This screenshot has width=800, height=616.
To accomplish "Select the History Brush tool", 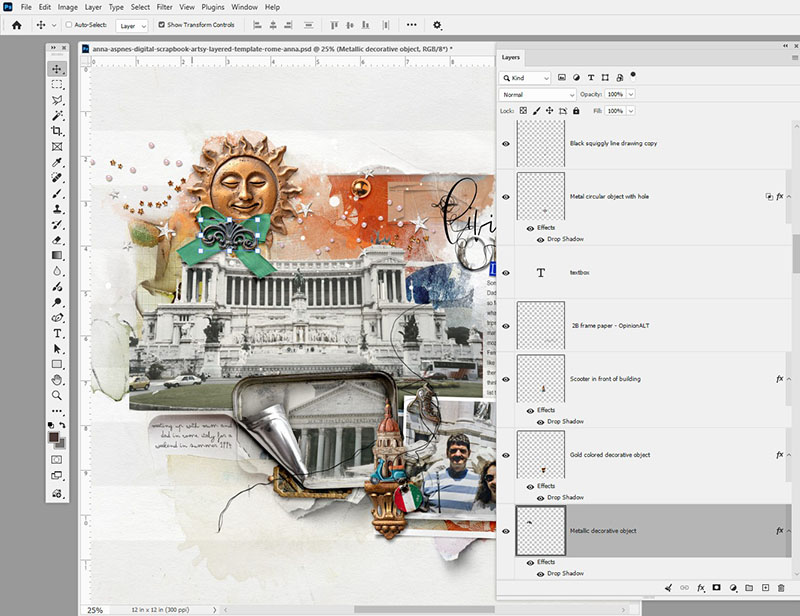I will (x=57, y=225).
